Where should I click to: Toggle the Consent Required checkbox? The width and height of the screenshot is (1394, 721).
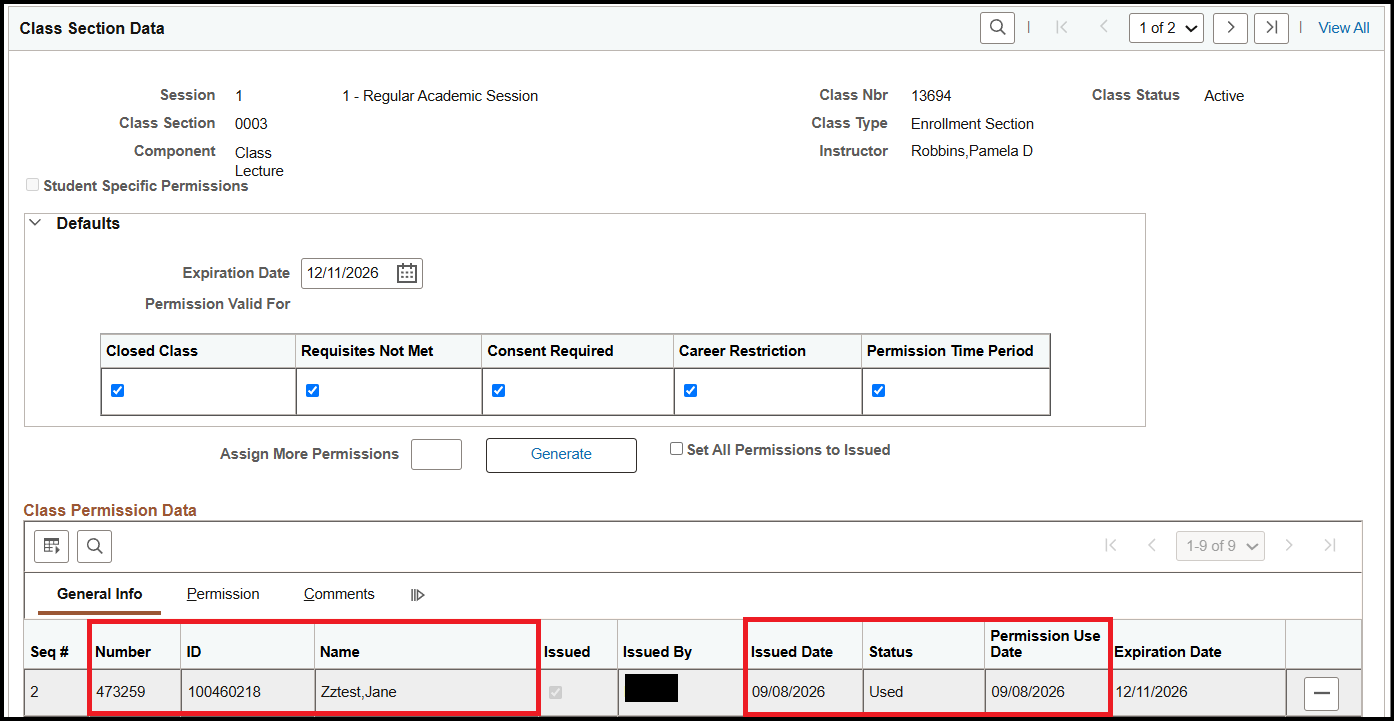[498, 391]
